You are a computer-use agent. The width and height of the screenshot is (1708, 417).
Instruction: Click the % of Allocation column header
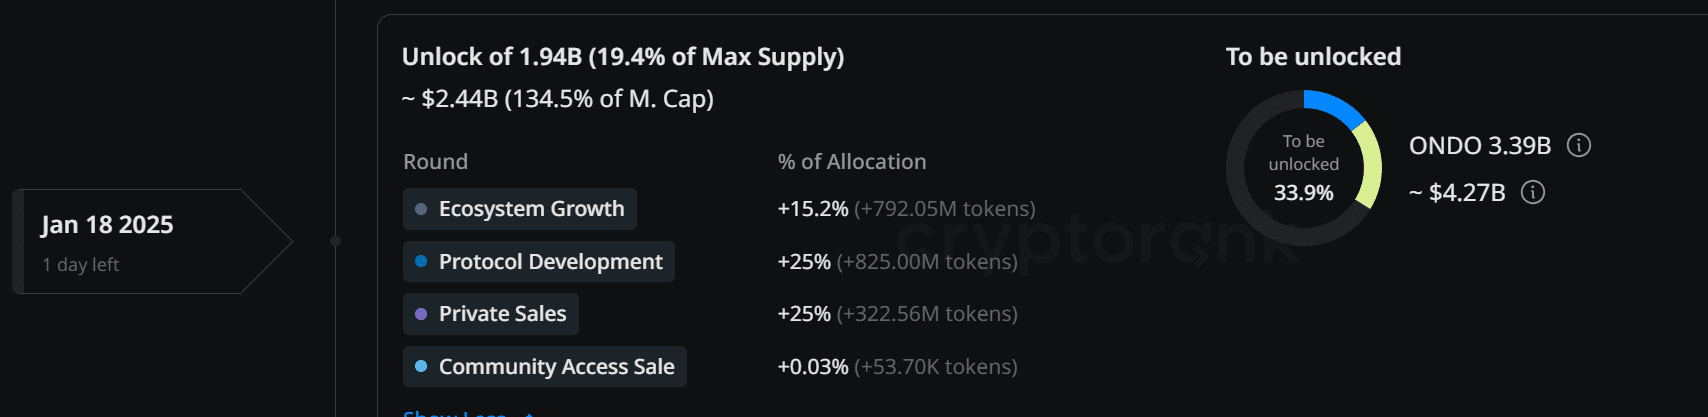[x=852, y=162]
